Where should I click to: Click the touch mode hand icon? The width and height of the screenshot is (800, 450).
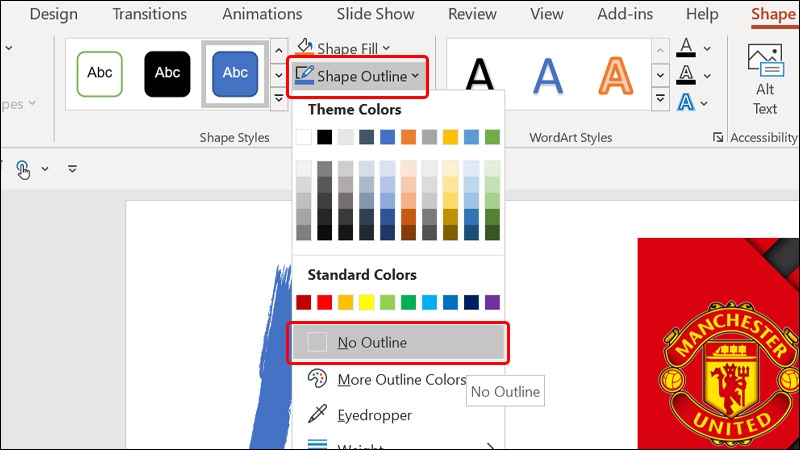click(23, 169)
